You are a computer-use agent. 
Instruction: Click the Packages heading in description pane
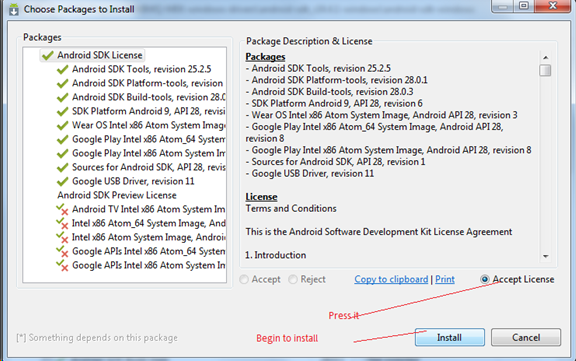pyautogui.click(x=265, y=57)
